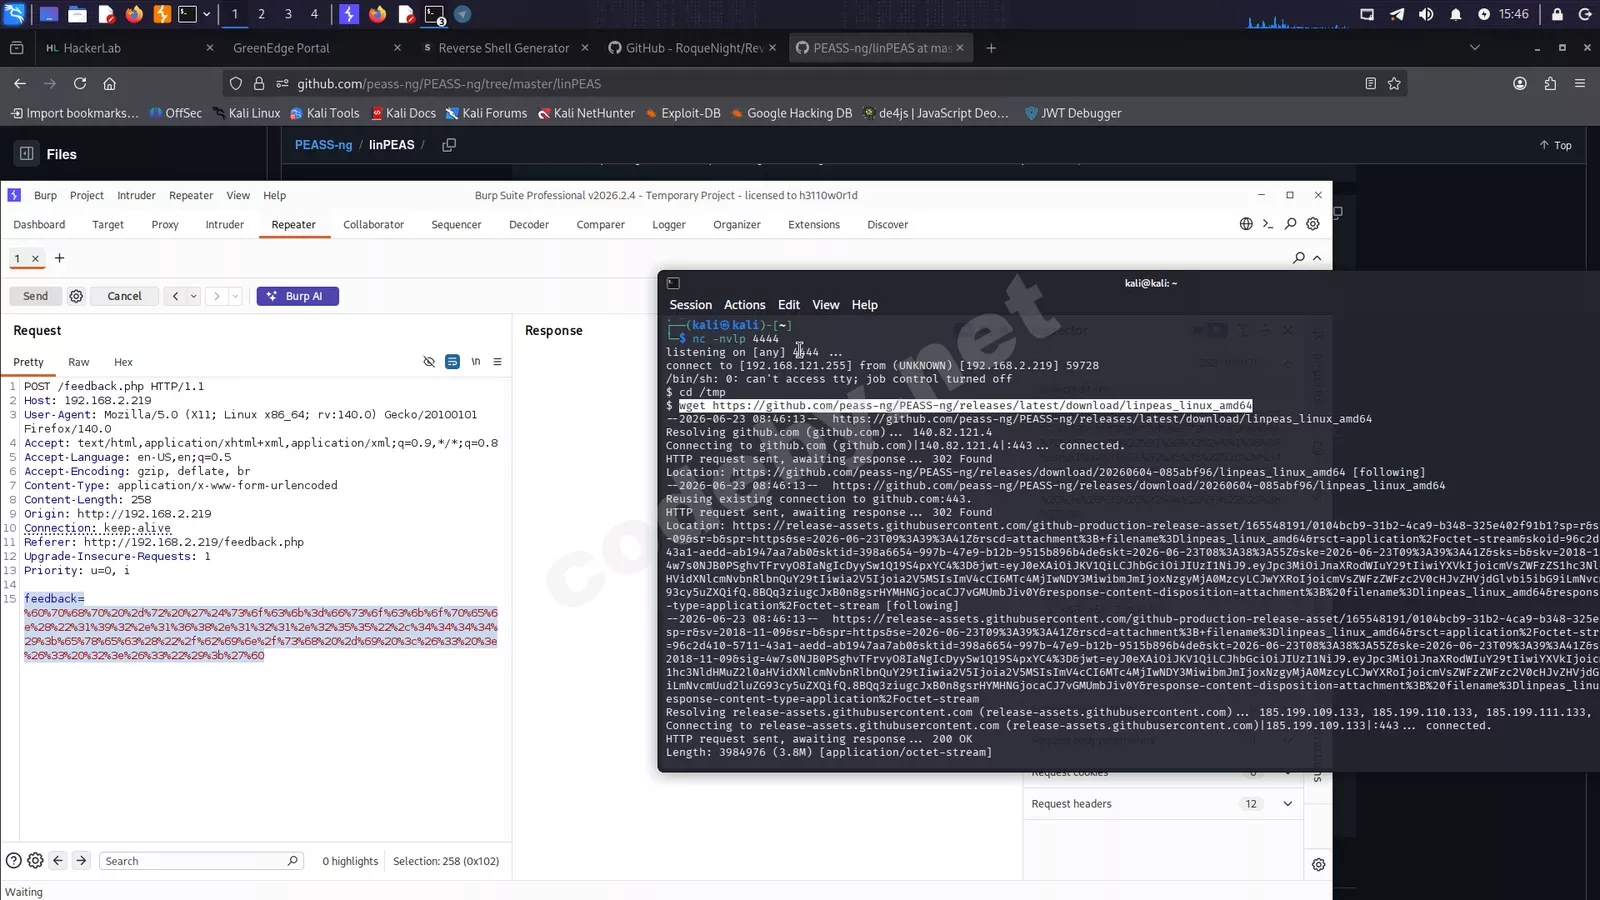The width and height of the screenshot is (1600, 900).
Task: Click Burp's globe browser icon
Action: pyautogui.click(x=1246, y=224)
